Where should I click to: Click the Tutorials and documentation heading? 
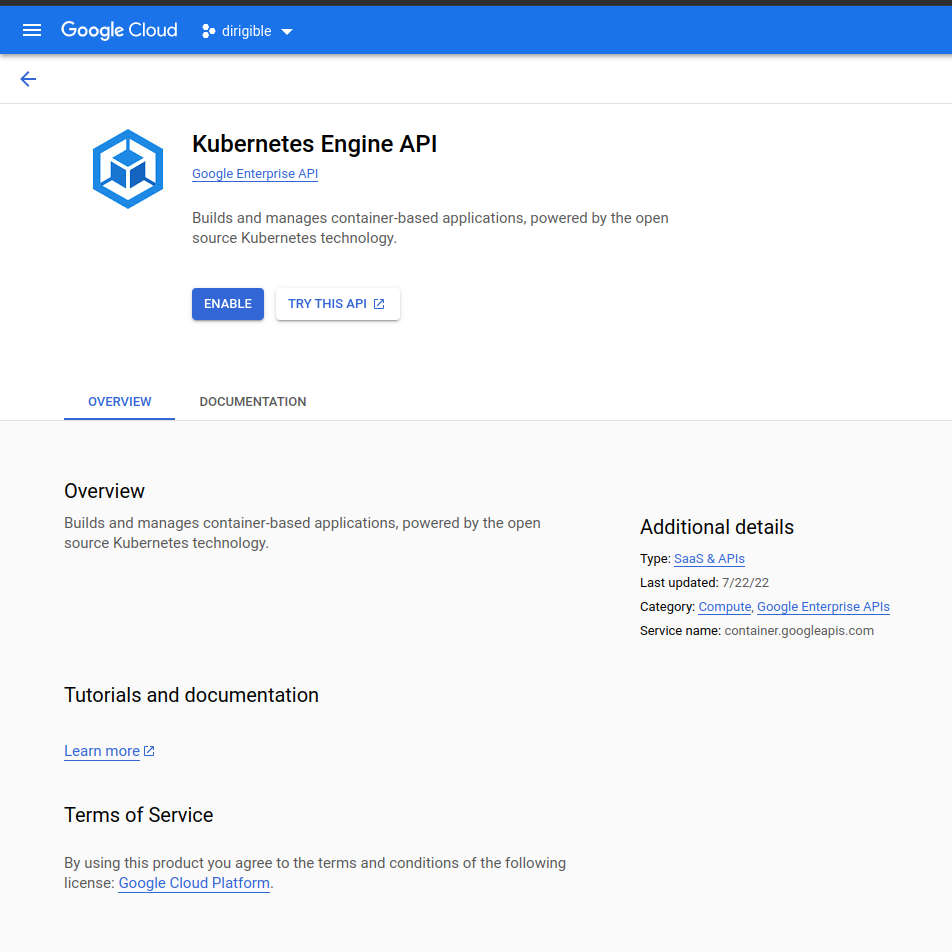pyautogui.click(x=191, y=695)
